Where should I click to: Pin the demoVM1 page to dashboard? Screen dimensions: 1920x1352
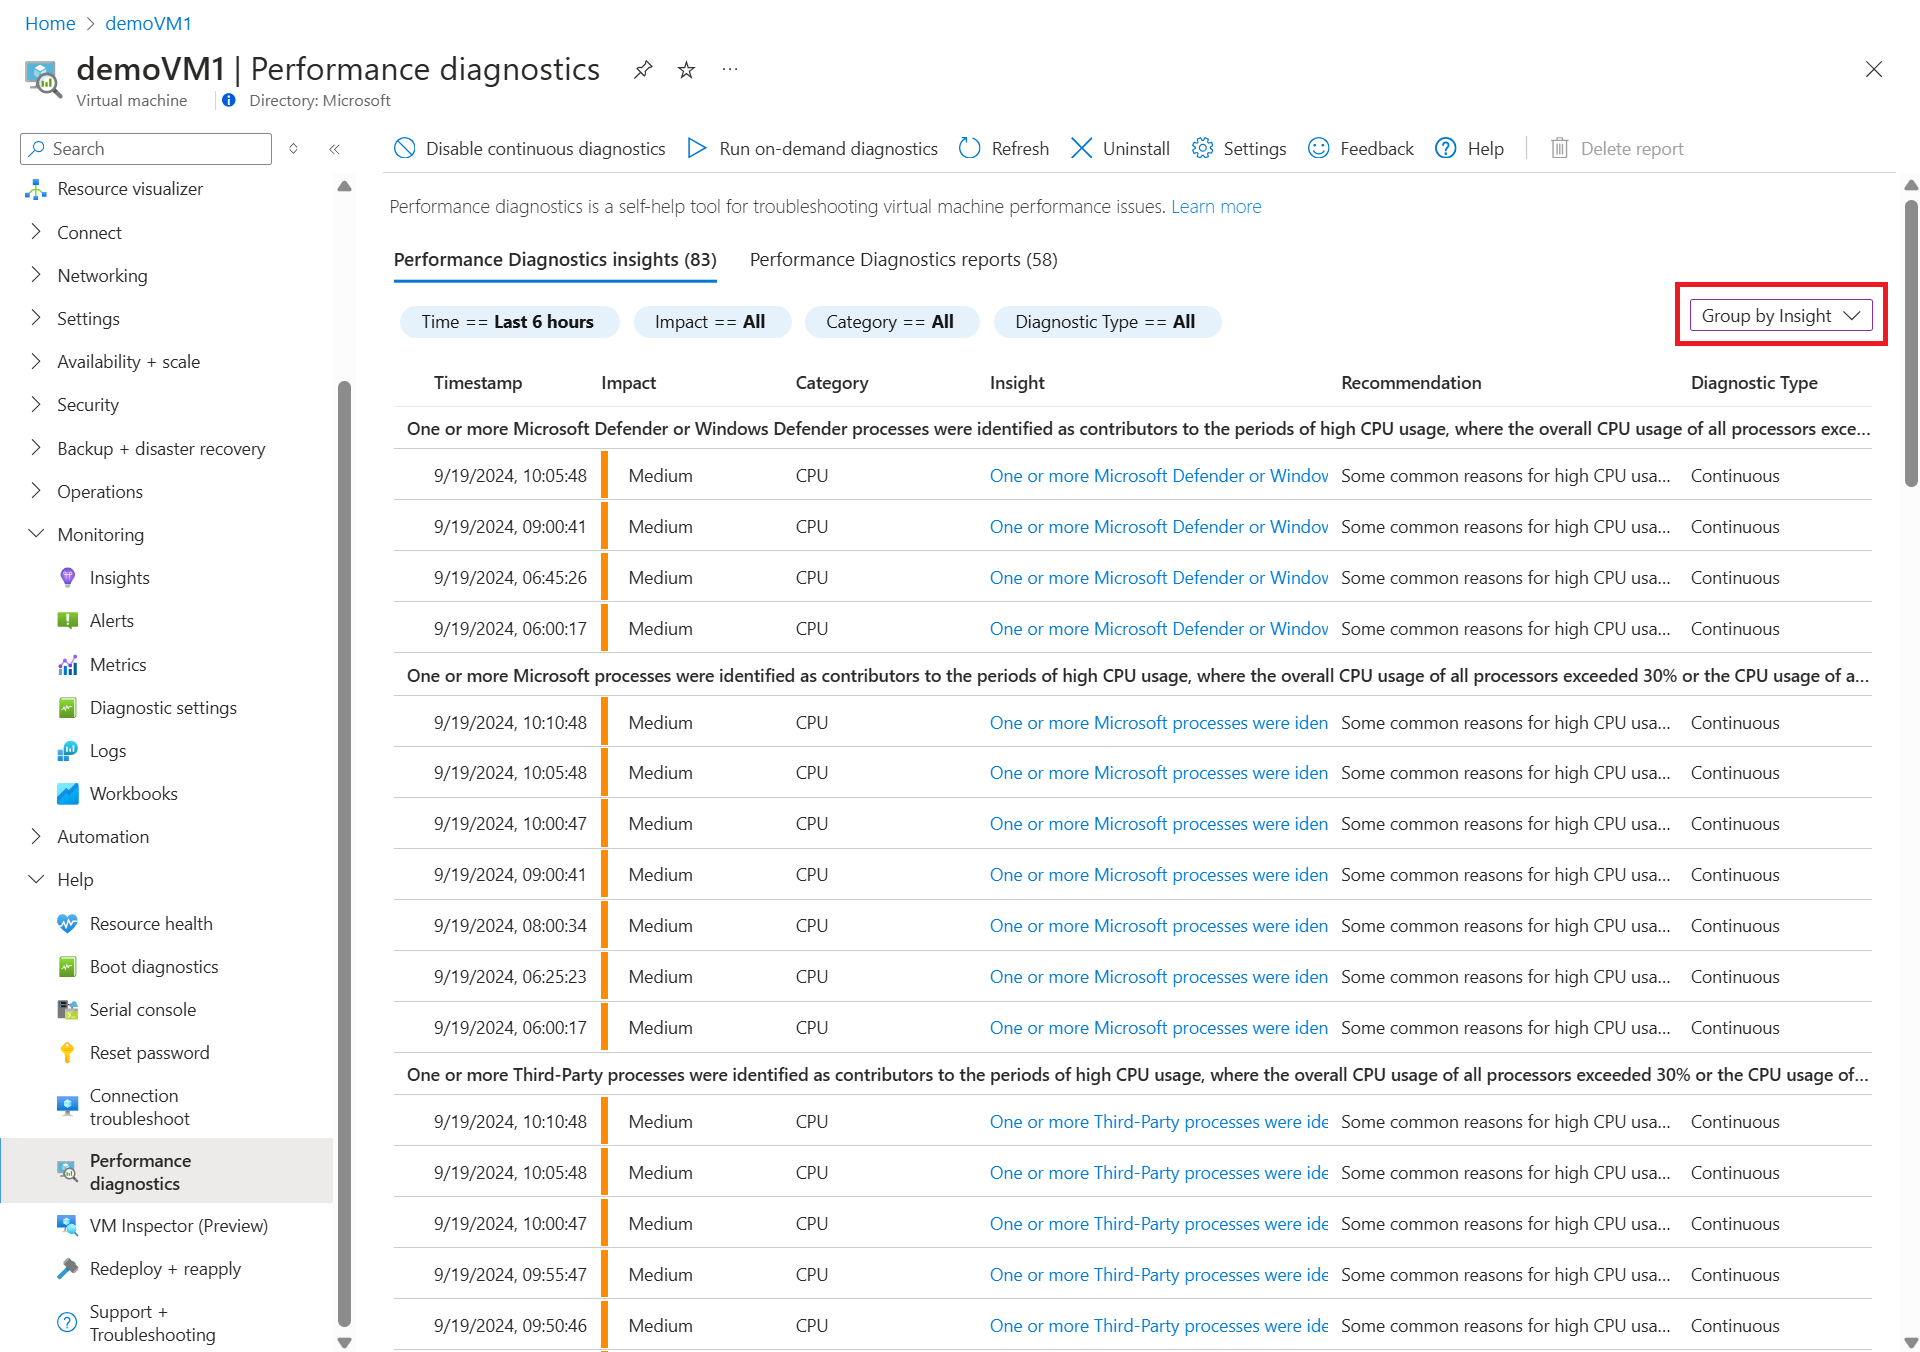(x=643, y=70)
